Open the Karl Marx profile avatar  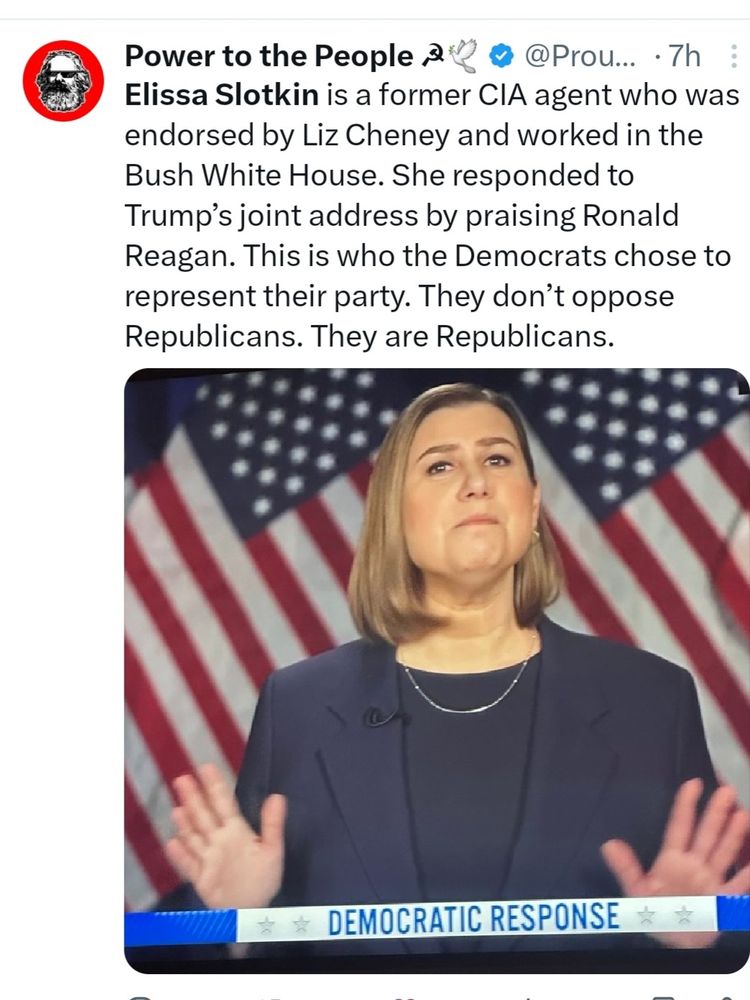pos(63,80)
